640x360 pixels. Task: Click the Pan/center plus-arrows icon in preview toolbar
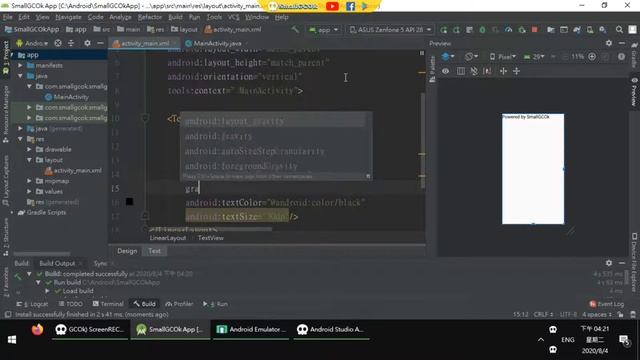516,71
